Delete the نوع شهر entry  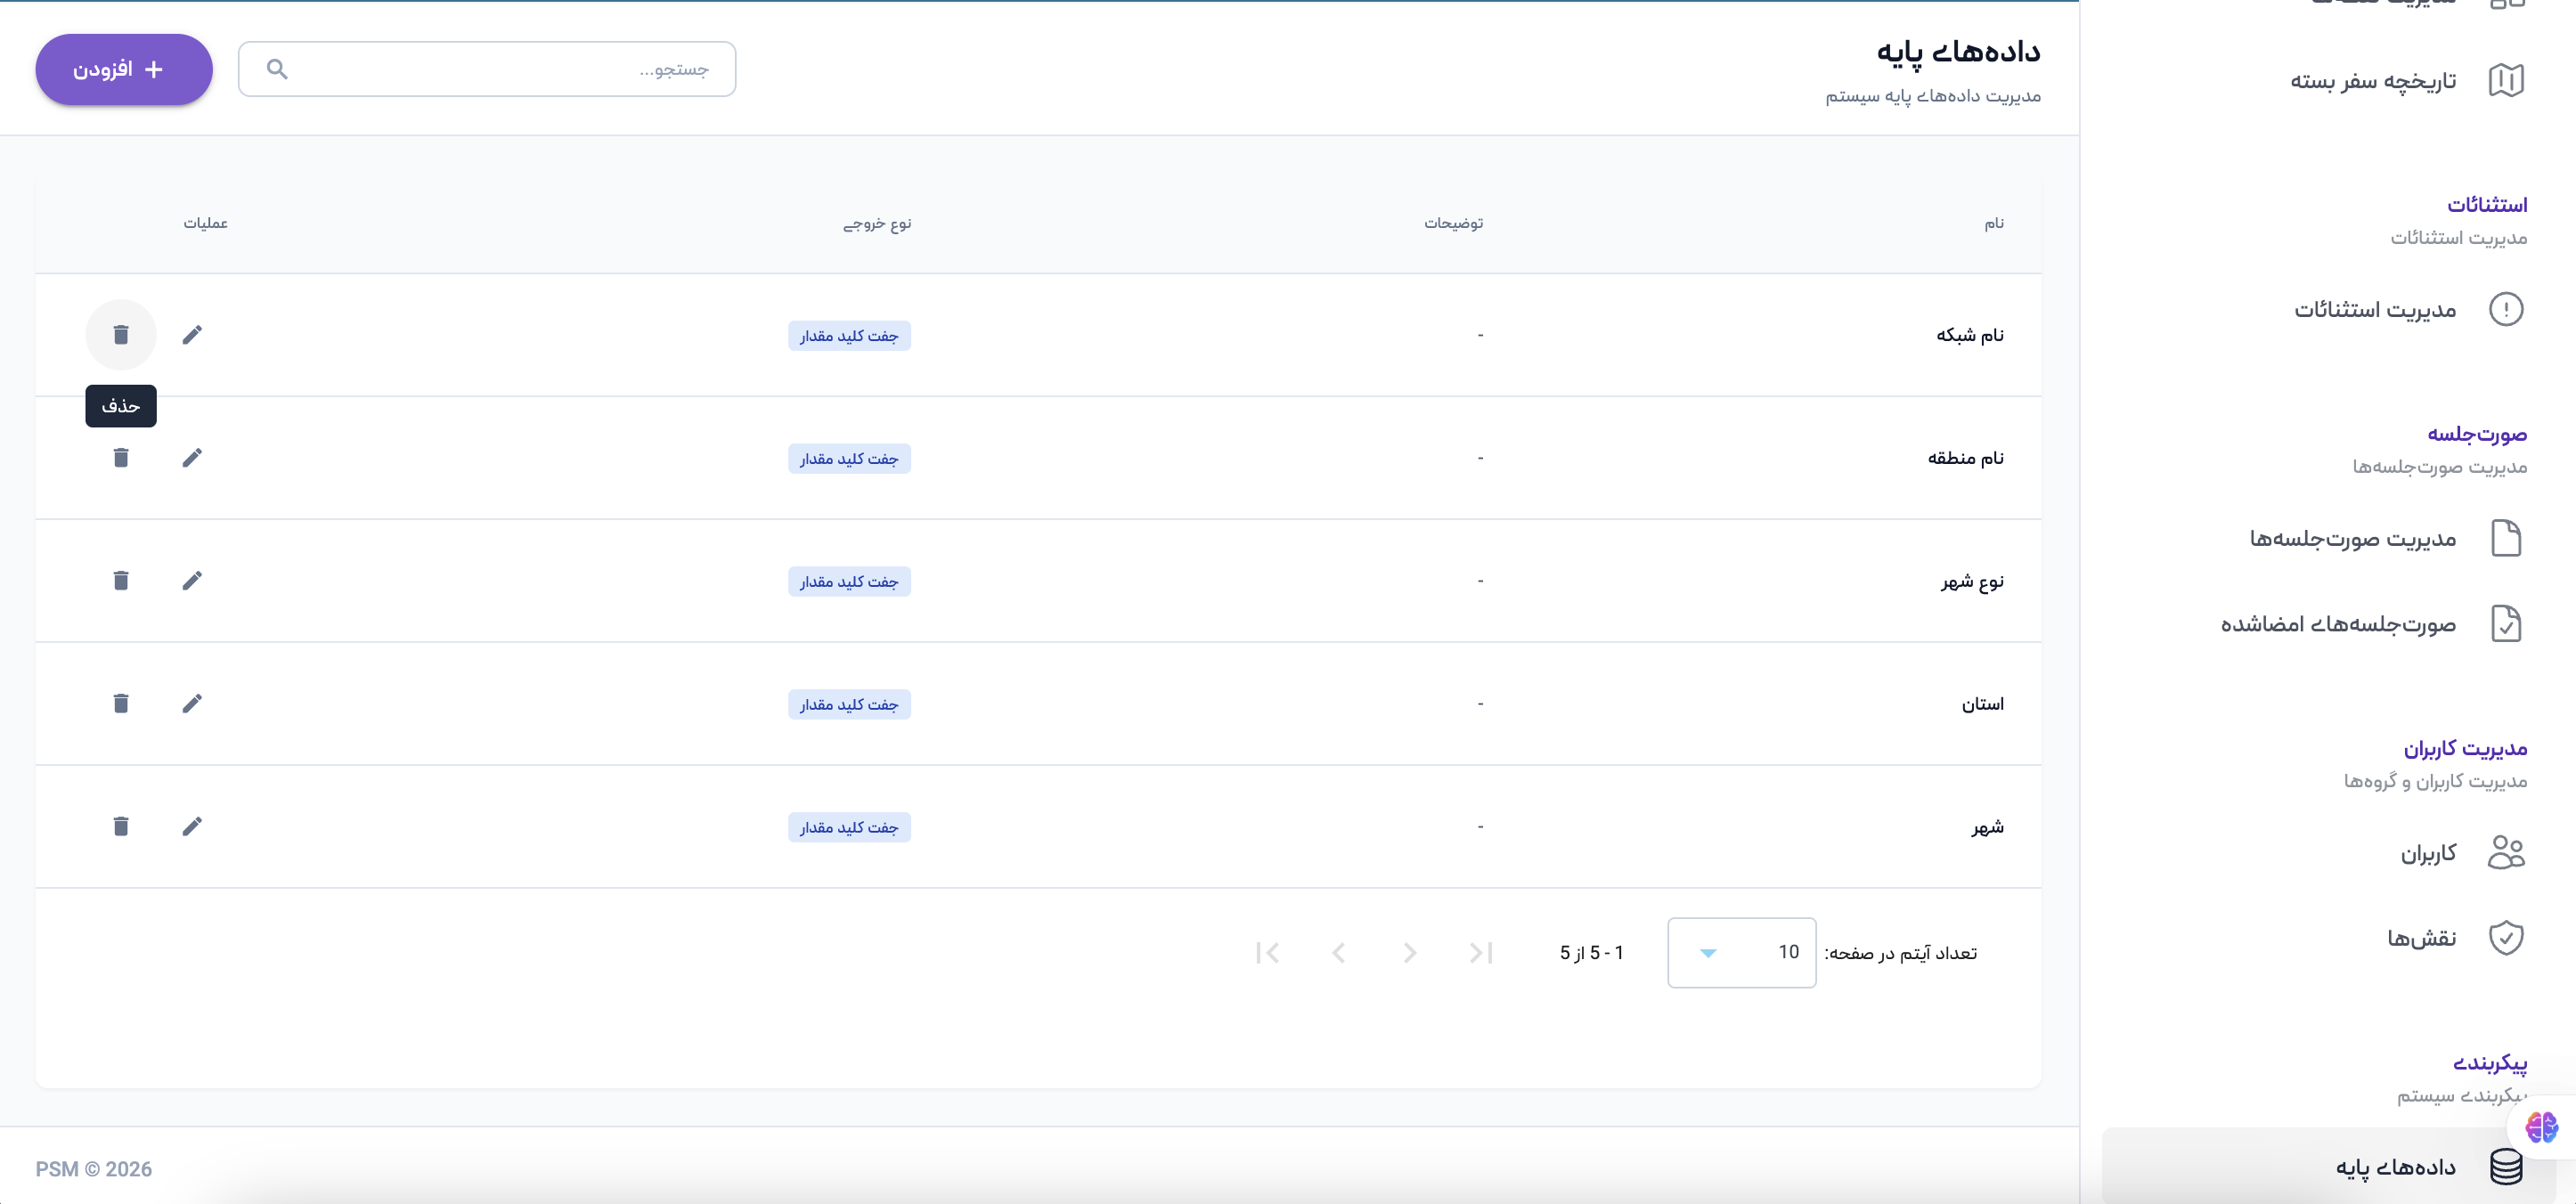tap(121, 580)
